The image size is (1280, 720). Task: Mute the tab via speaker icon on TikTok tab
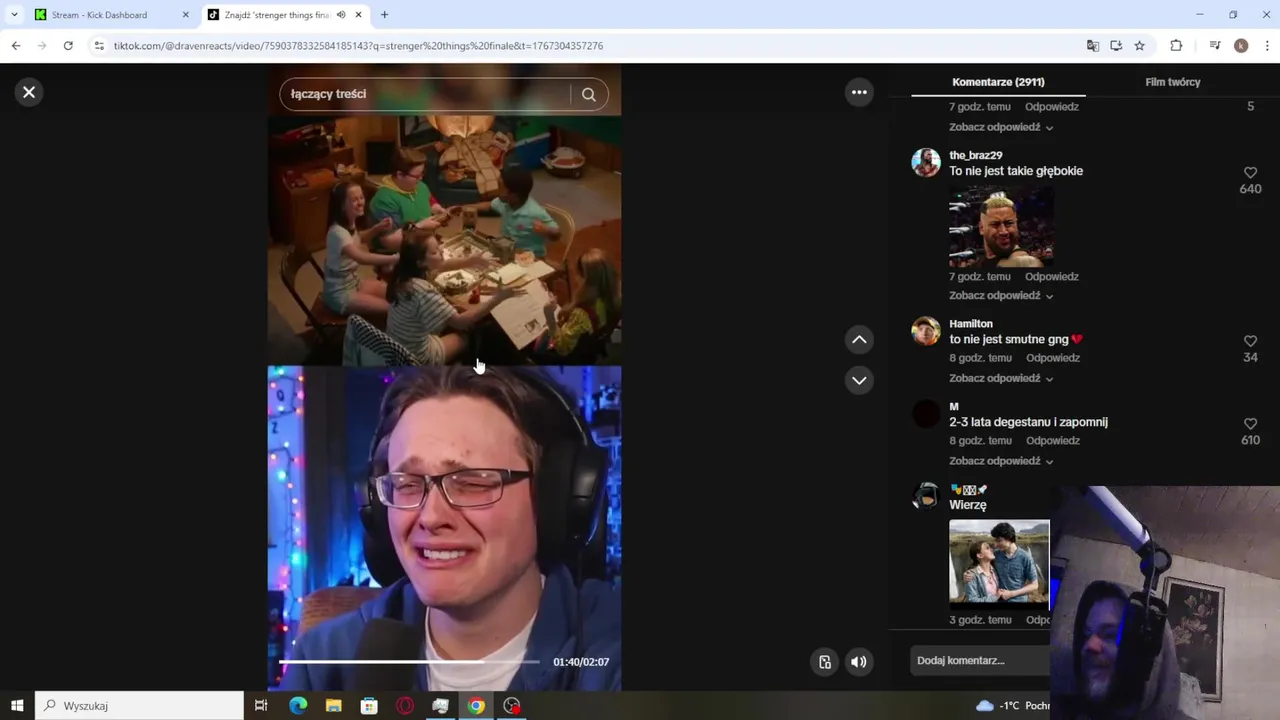click(x=341, y=15)
